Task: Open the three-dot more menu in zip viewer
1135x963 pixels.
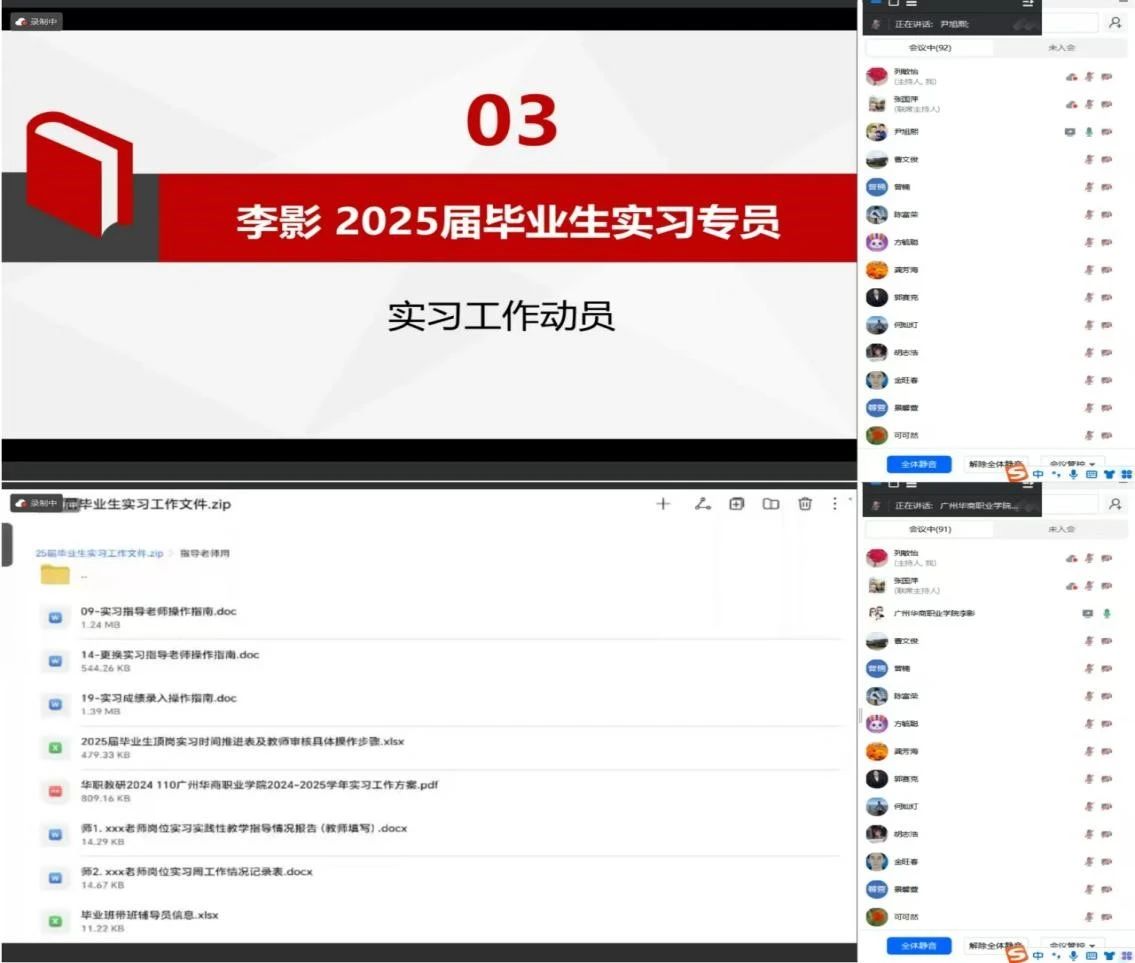Action: [x=835, y=504]
